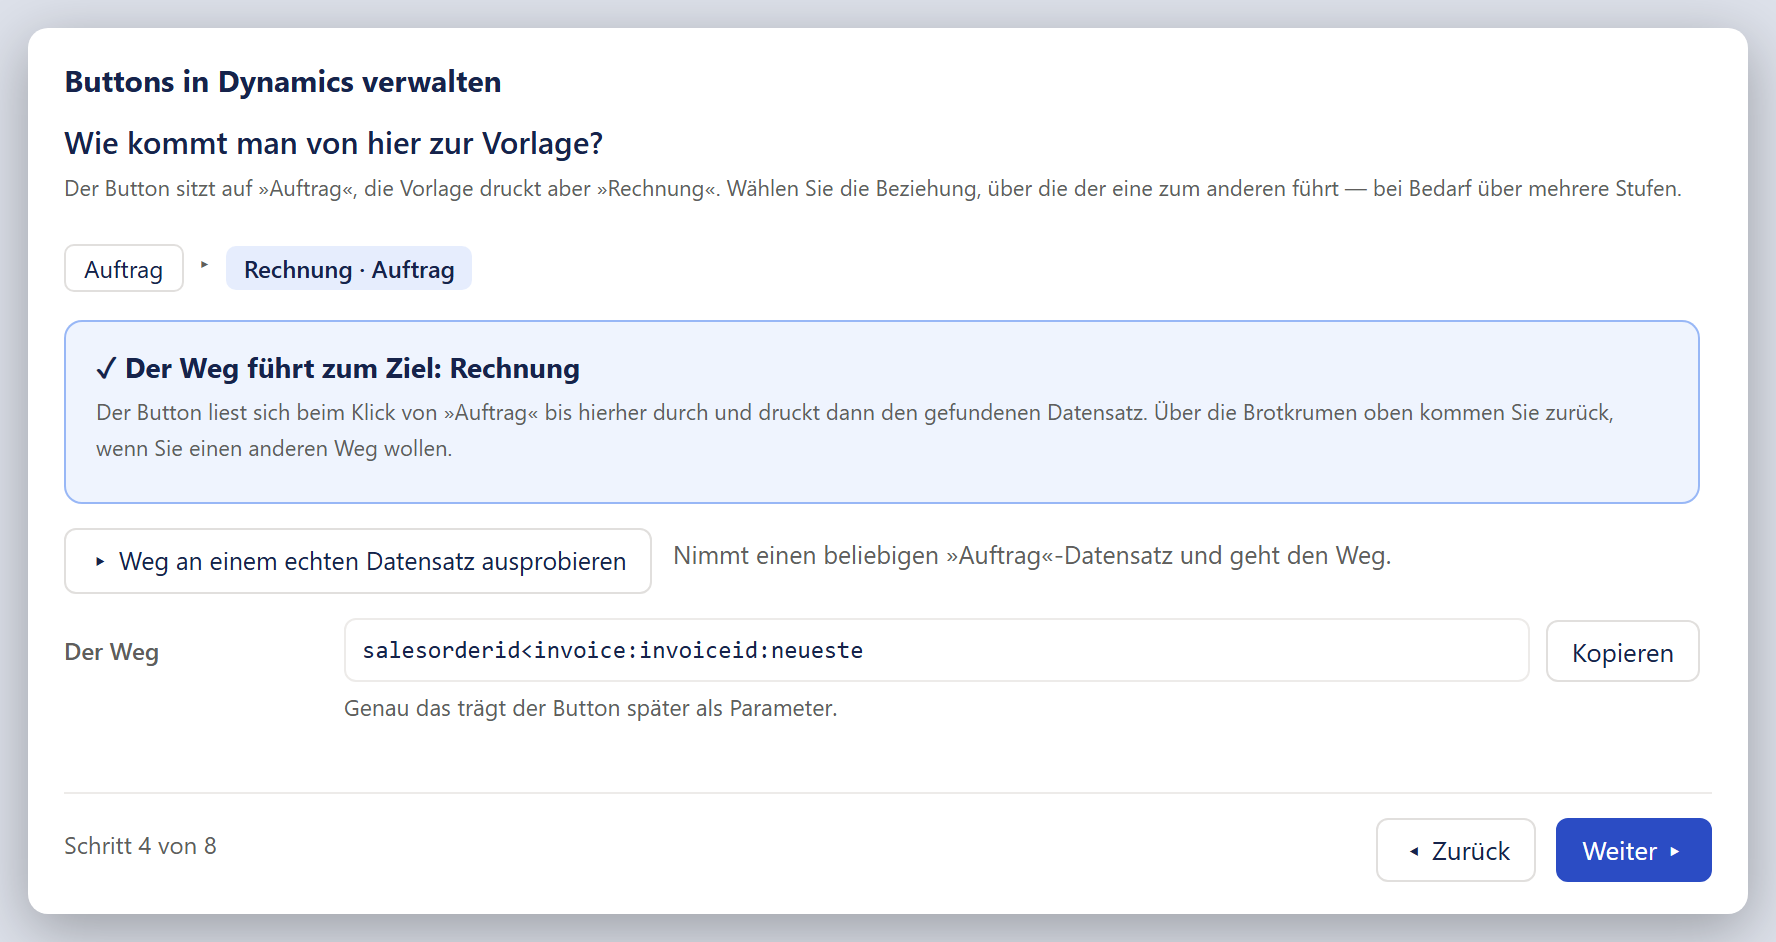1776x942 pixels.
Task: Click the heading Buttons in Dynamics verwalten
Action: 283,82
